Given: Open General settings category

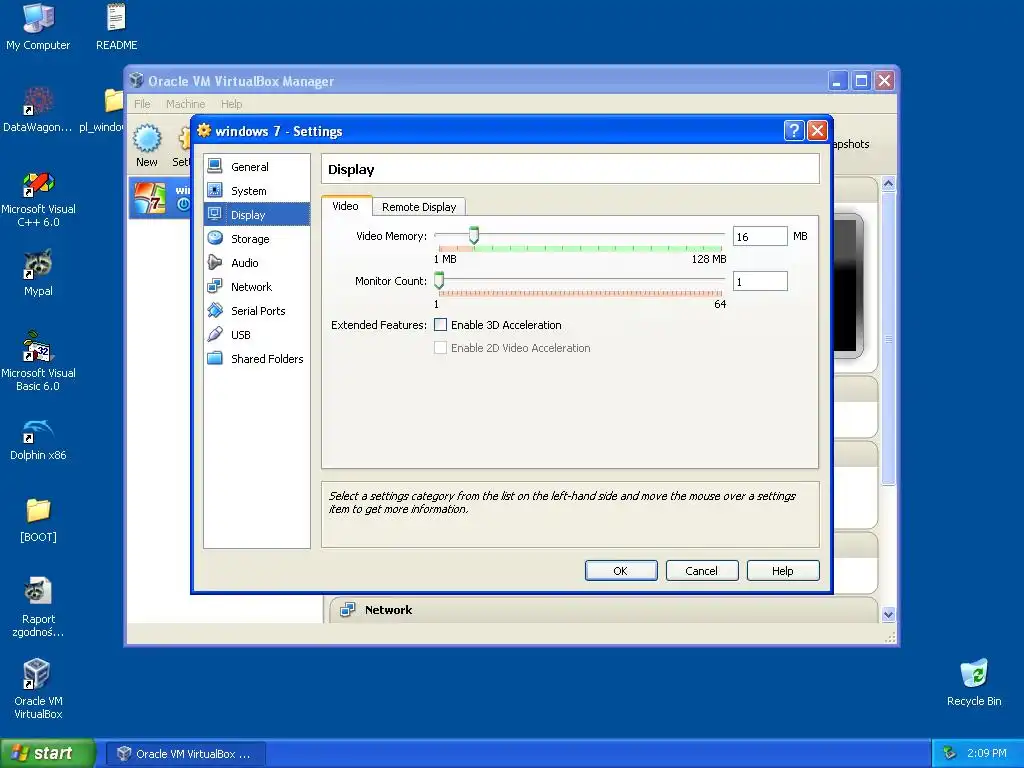Looking at the screenshot, I should click(x=257, y=167).
